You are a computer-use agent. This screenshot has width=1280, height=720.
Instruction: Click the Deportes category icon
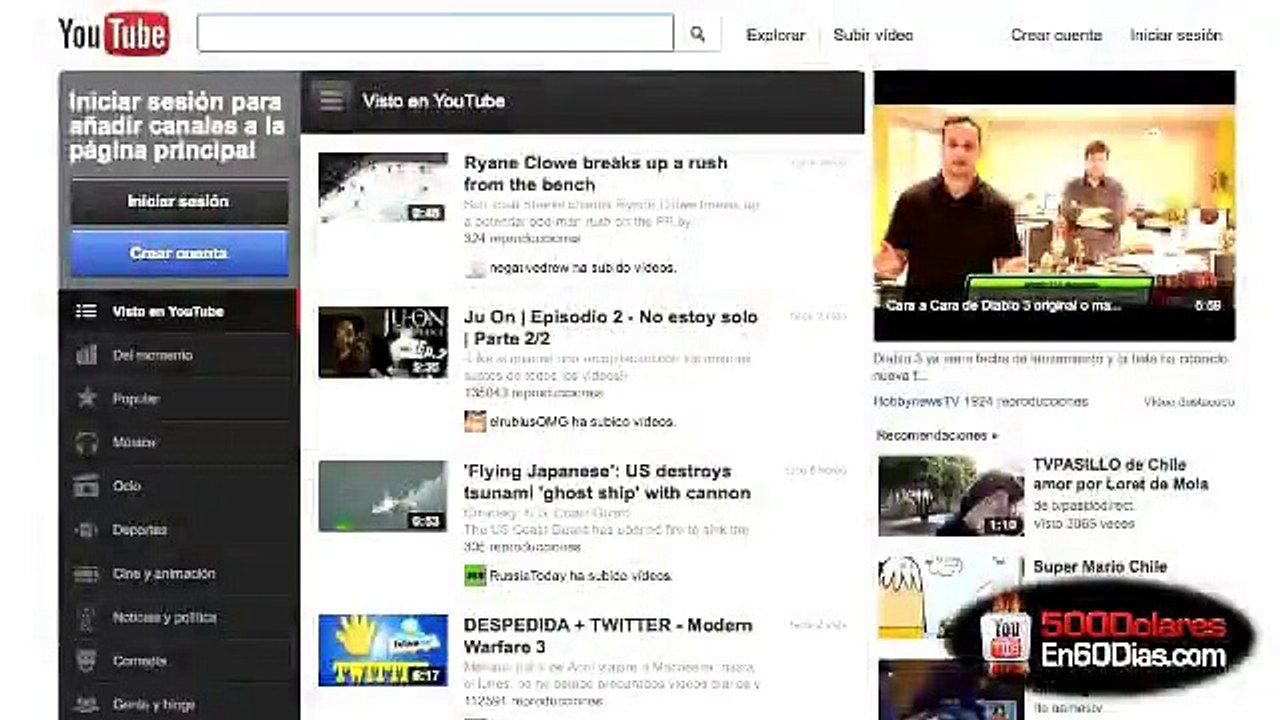tap(87, 530)
